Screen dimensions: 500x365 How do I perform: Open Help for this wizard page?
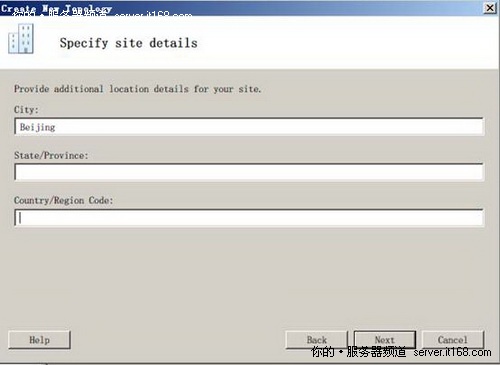(x=39, y=340)
